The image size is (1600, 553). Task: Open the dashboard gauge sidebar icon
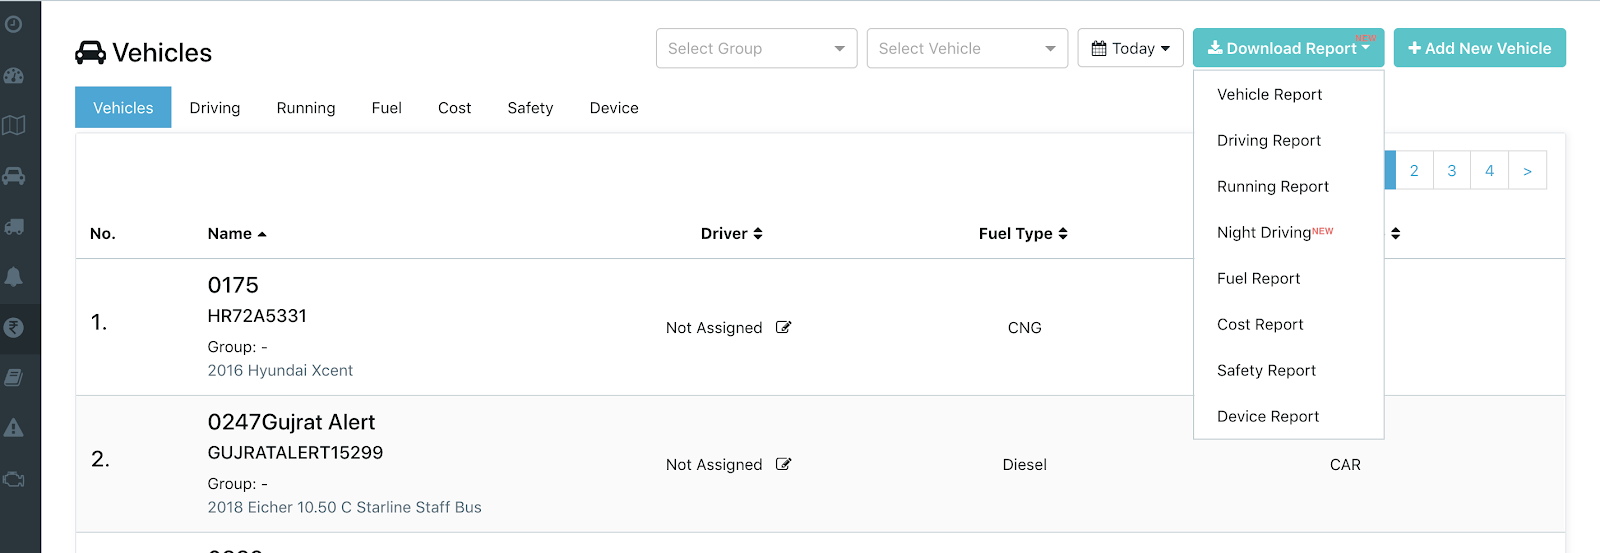click(14, 75)
